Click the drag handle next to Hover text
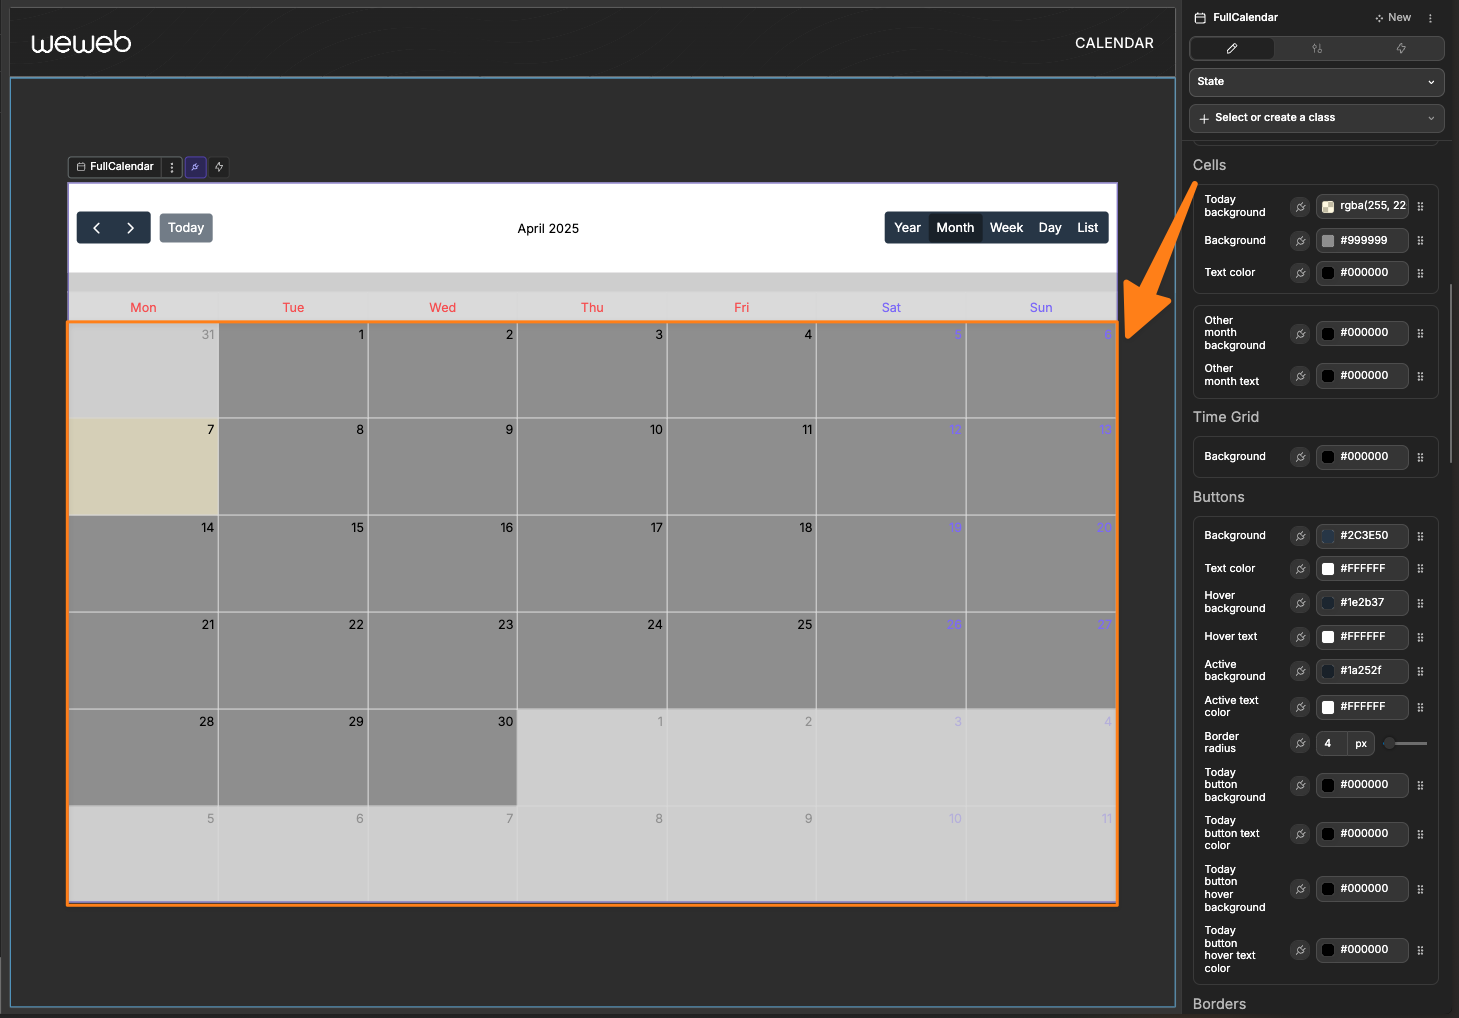The width and height of the screenshot is (1459, 1018). coord(1420,637)
